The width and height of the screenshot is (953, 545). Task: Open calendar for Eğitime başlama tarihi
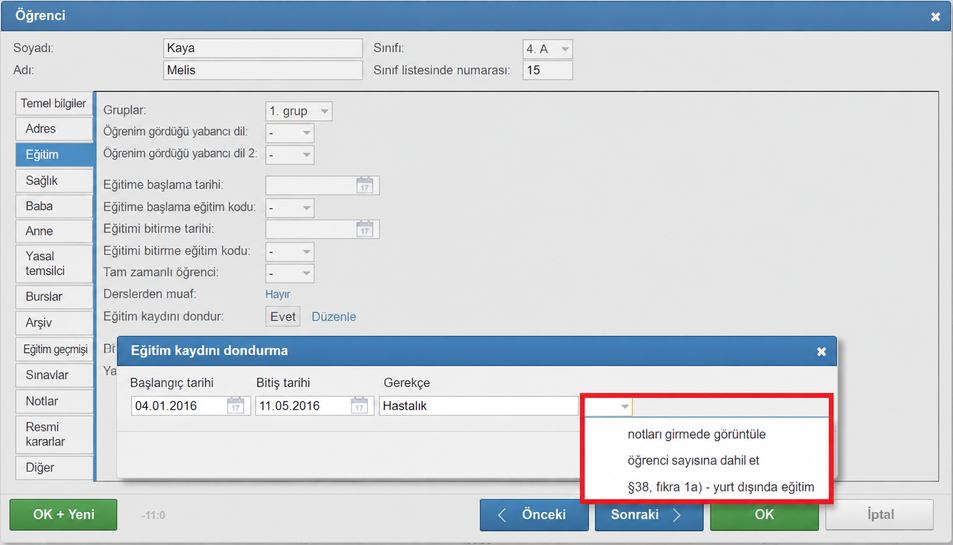[x=364, y=185]
